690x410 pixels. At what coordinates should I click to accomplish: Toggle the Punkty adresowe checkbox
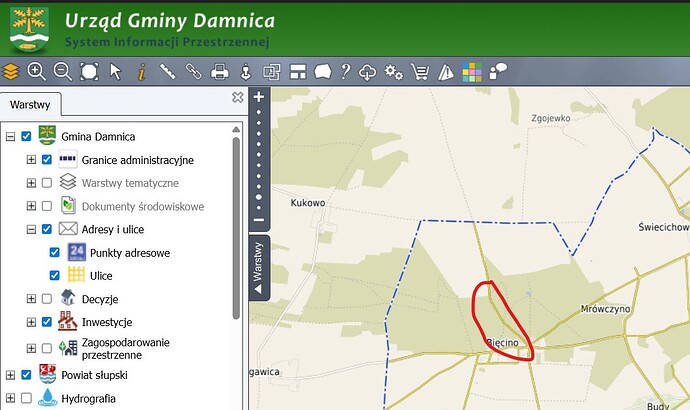[54, 252]
